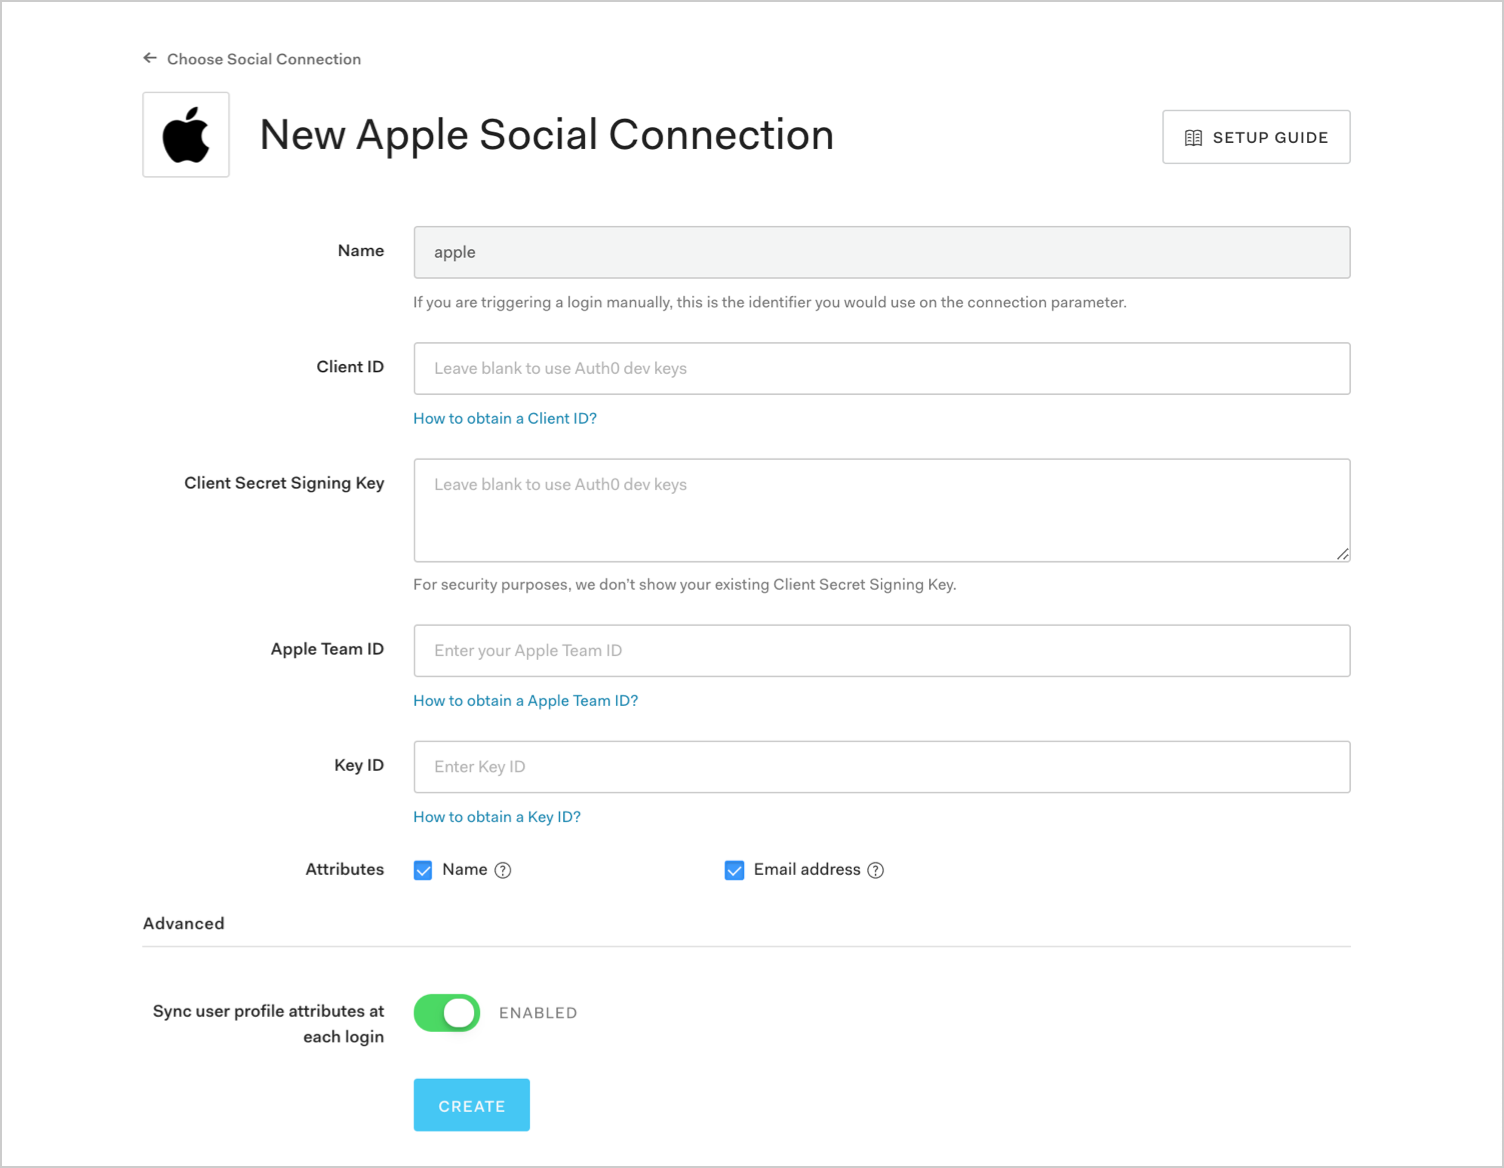The width and height of the screenshot is (1504, 1168).
Task: Click the Key ID input field
Action: click(x=881, y=767)
